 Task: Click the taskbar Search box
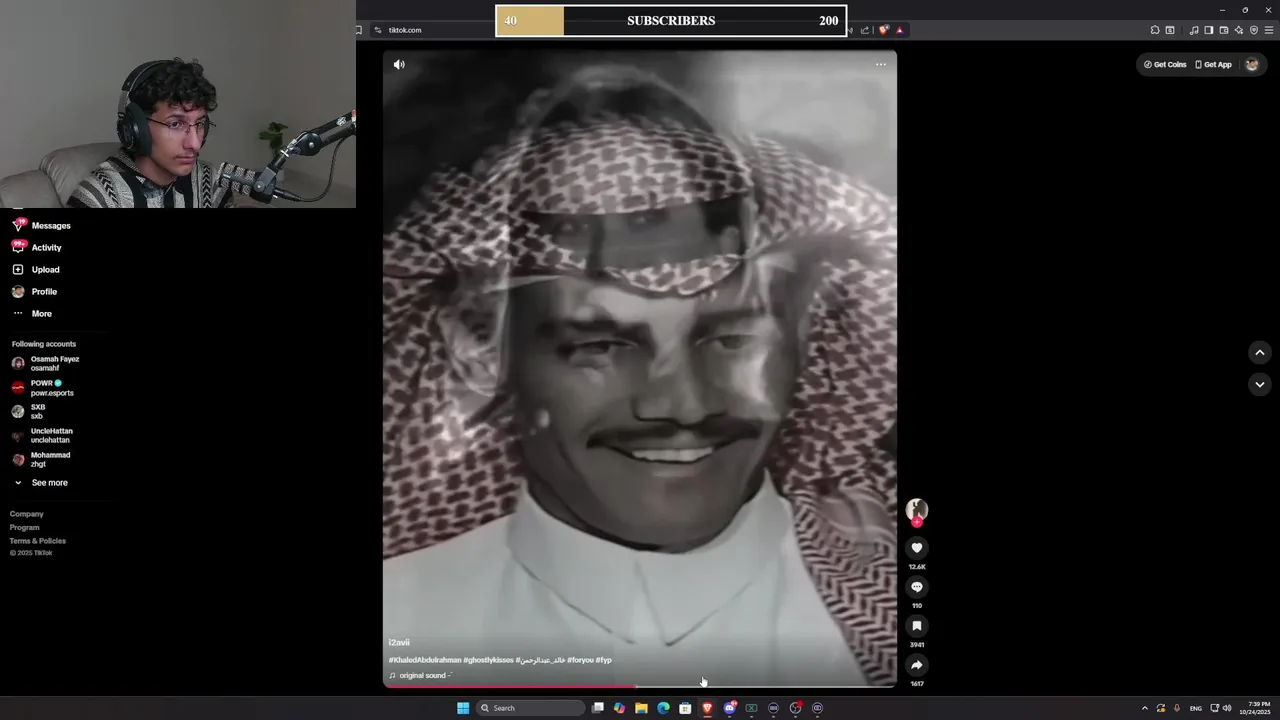(x=530, y=708)
